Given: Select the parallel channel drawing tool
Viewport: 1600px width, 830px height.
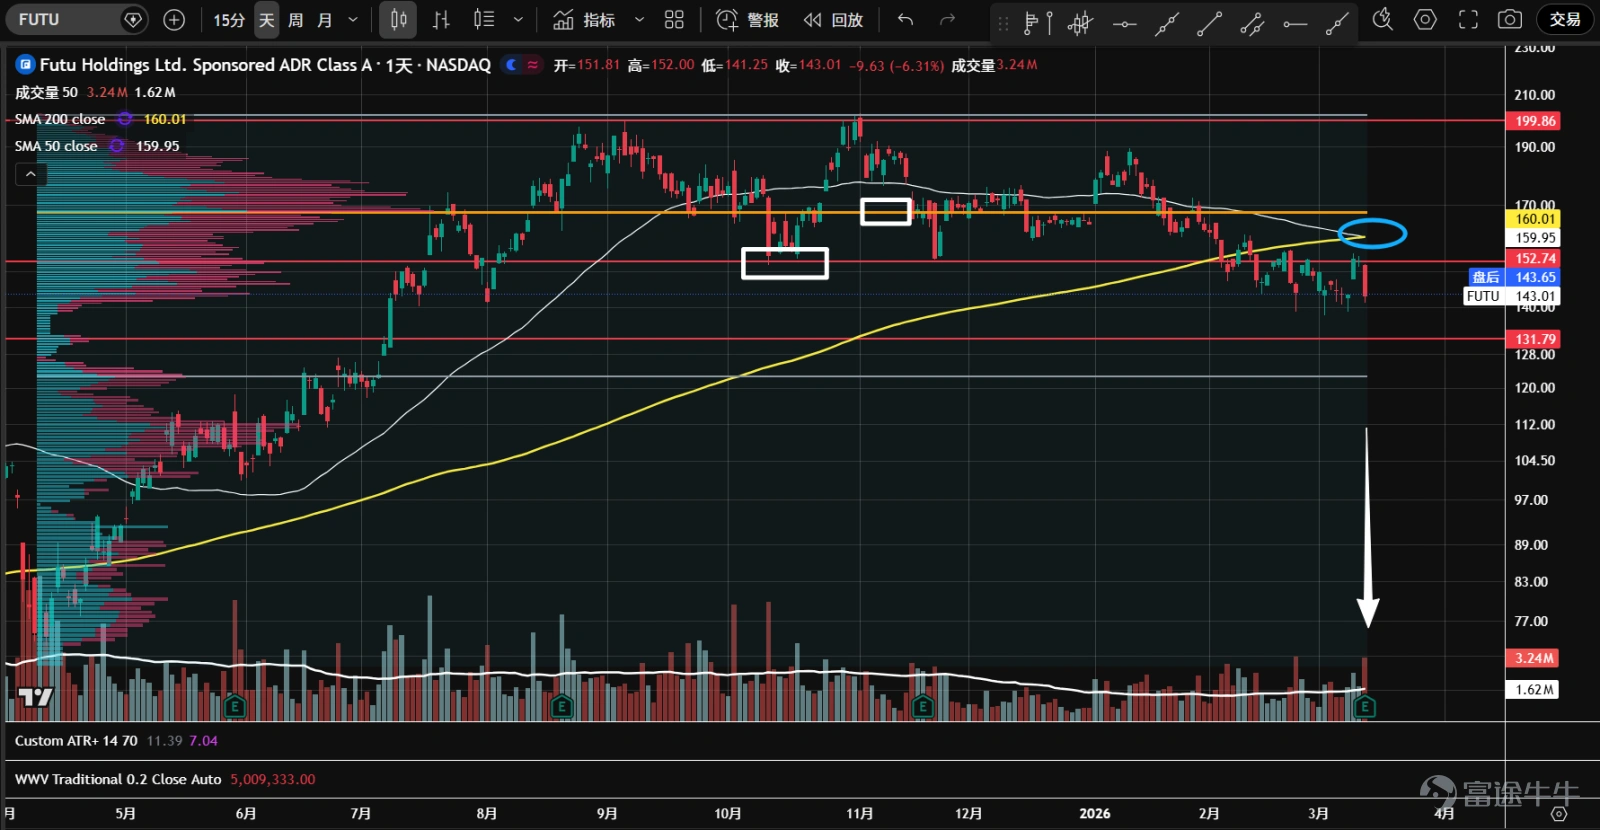Looking at the screenshot, I should [x=1252, y=23].
